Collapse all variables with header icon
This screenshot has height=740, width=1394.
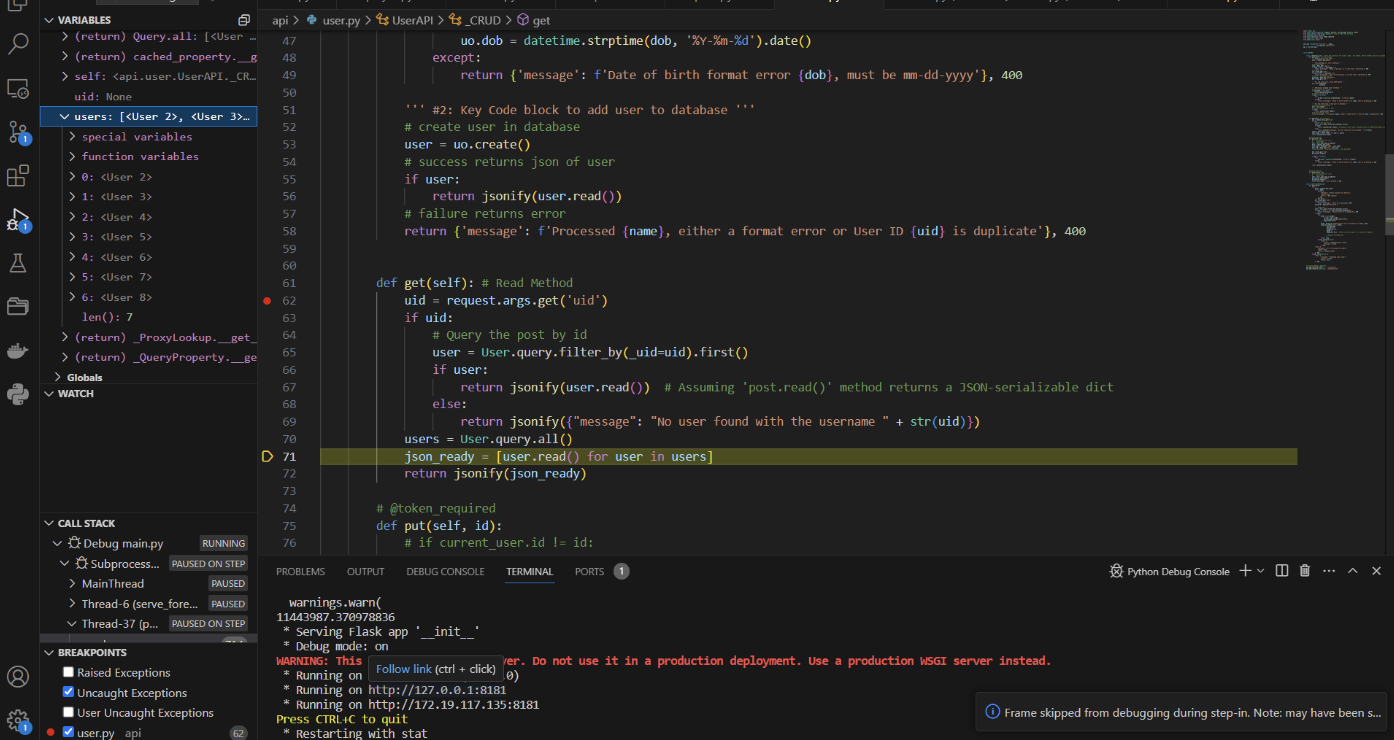pyautogui.click(x=244, y=20)
